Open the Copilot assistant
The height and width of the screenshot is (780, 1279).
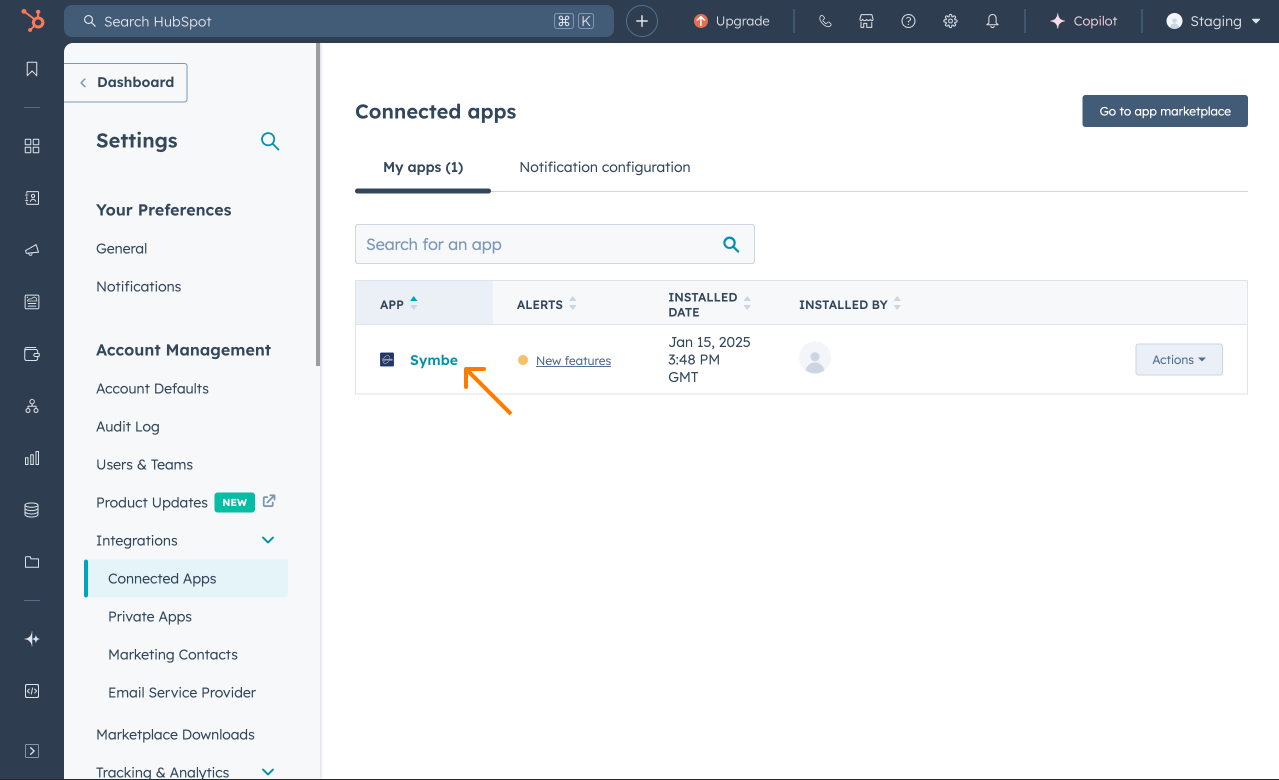click(1083, 21)
